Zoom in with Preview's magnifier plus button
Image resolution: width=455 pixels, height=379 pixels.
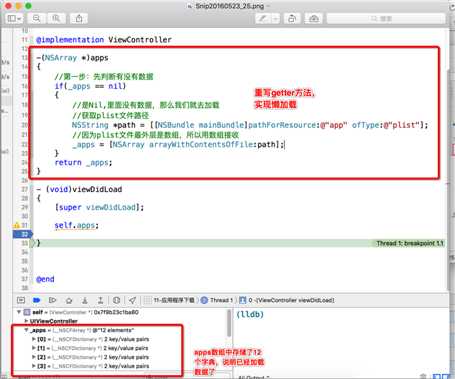click(56, 18)
